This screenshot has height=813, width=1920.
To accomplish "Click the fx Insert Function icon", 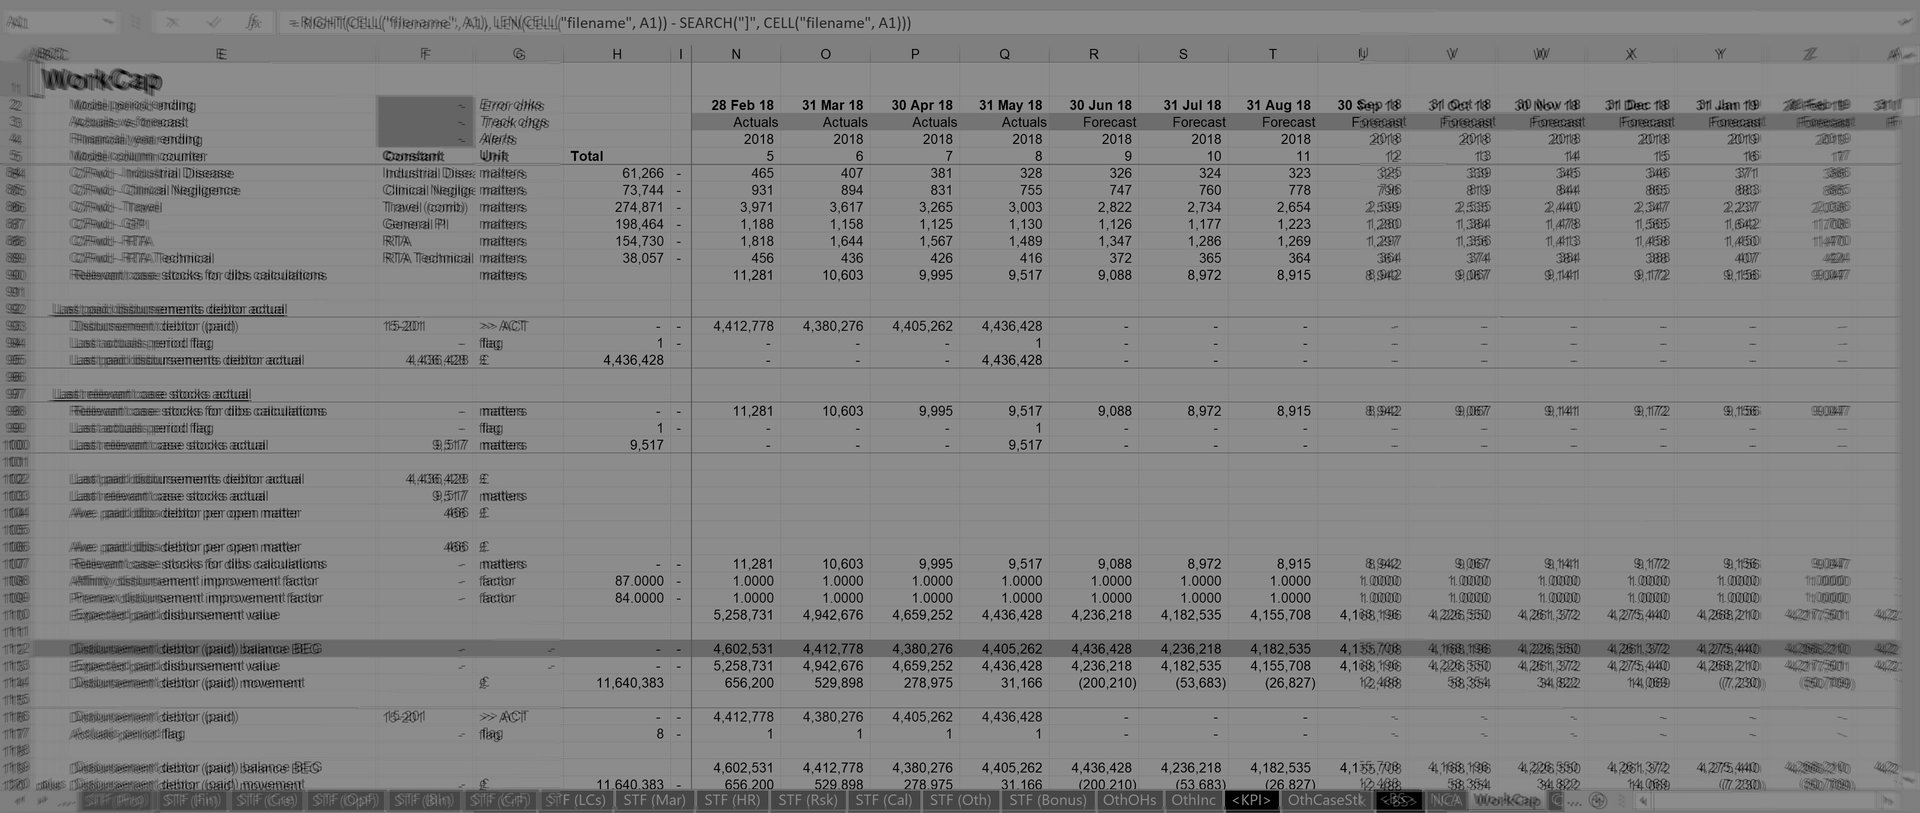I will (254, 22).
